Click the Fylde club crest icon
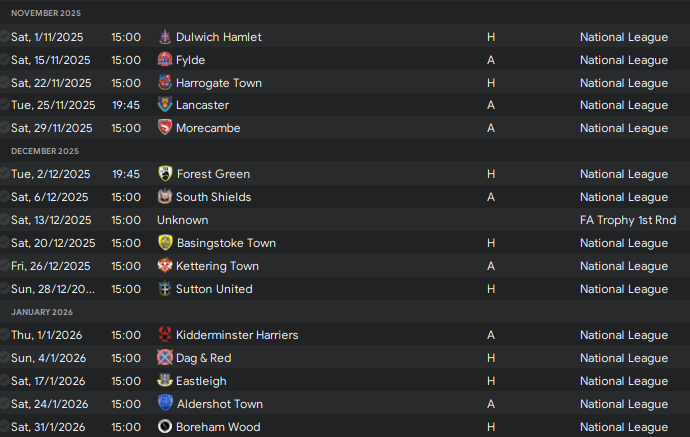This screenshot has width=690, height=437. [165, 59]
